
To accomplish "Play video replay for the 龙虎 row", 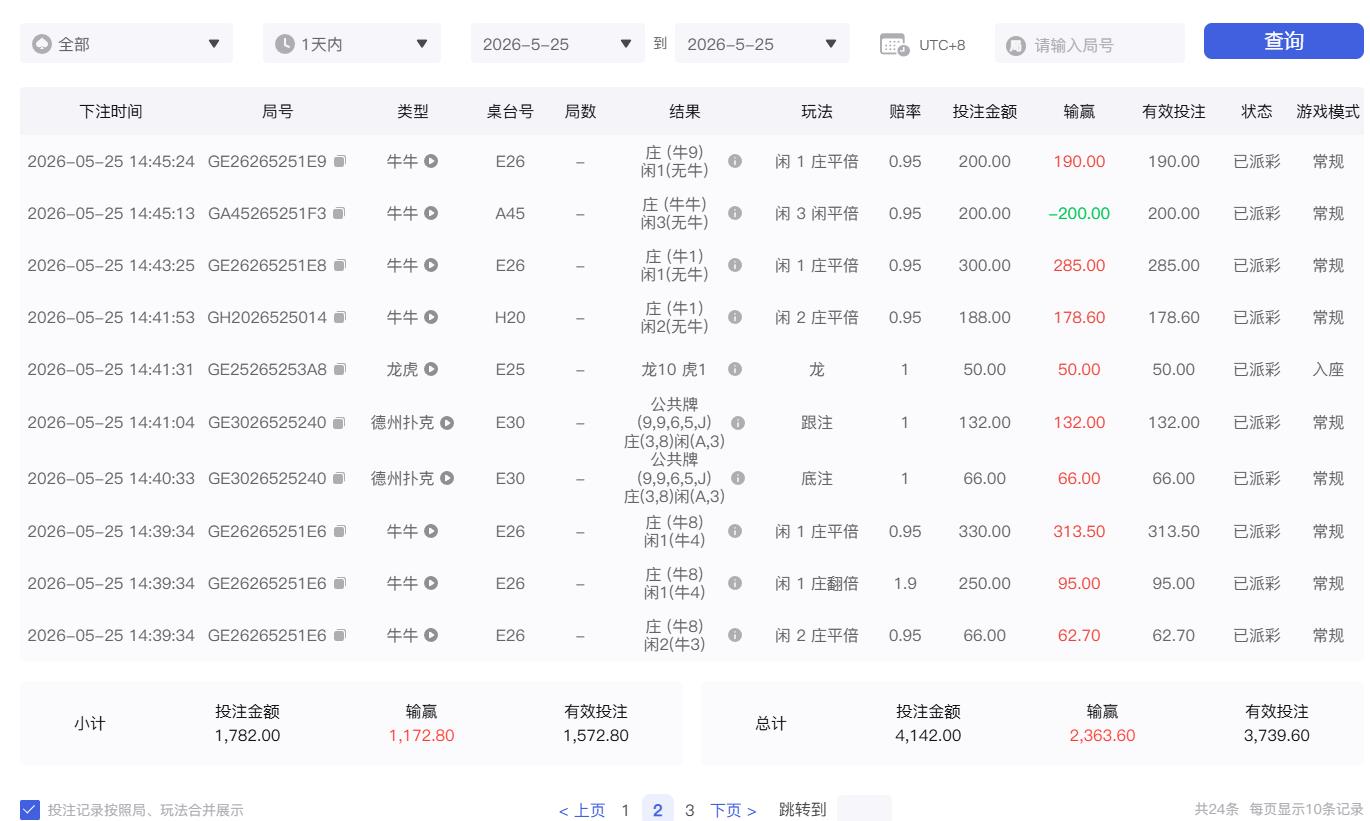I will click(x=431, y=369).
